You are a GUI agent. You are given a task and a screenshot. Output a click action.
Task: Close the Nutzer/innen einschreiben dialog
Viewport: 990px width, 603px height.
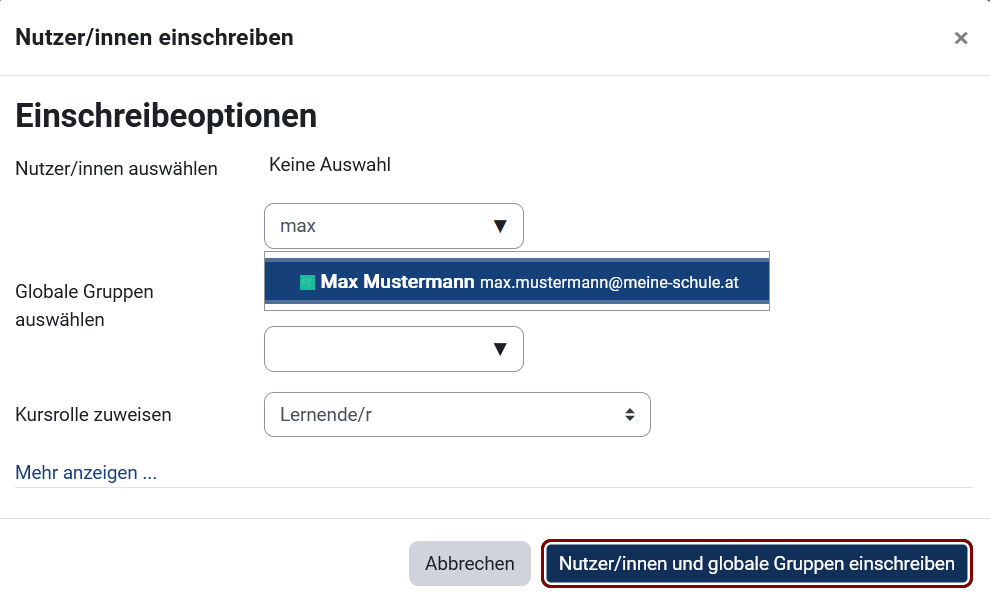click(x=961, y=38)
